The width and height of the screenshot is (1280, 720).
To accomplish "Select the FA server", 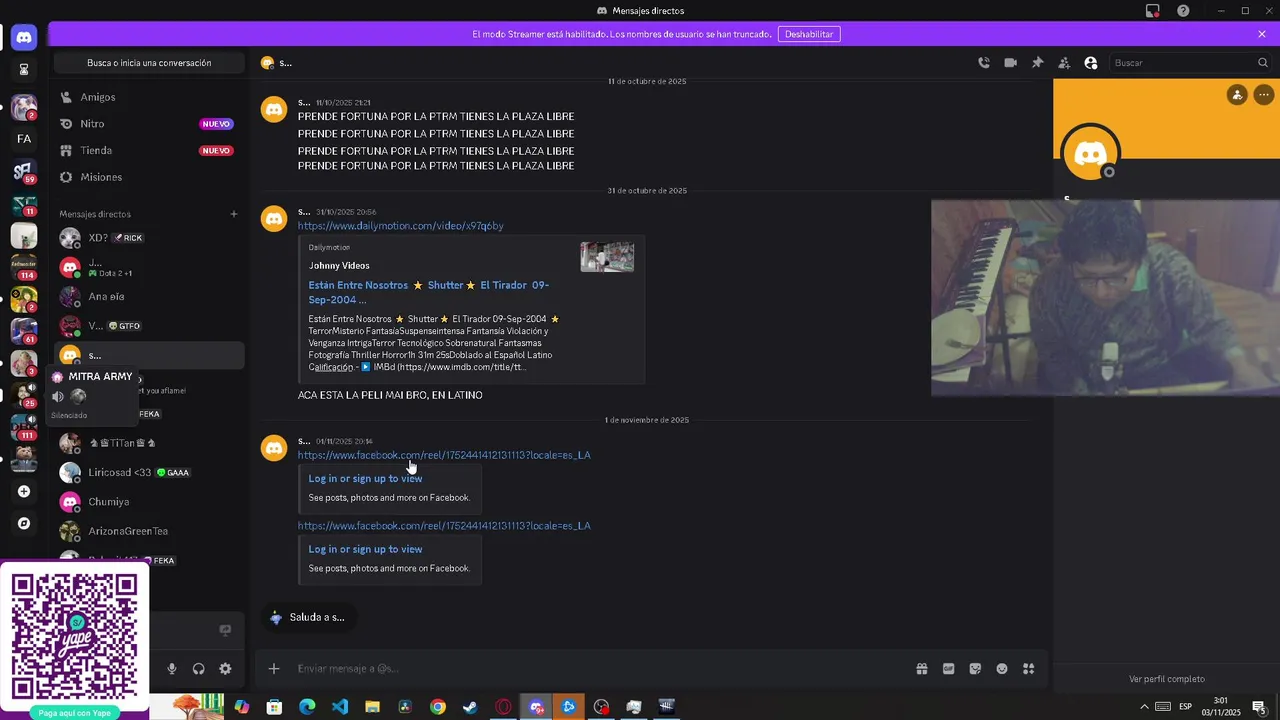I will [x=24, y=139].
